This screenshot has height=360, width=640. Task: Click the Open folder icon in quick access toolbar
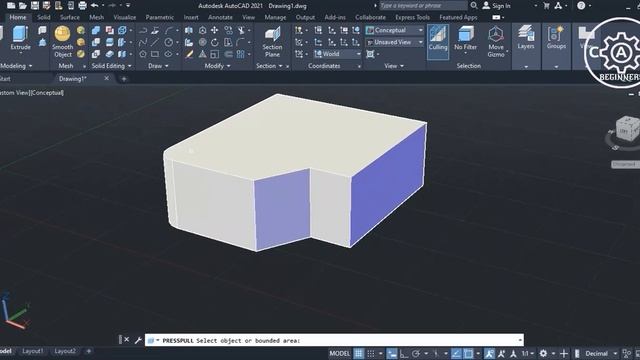pyautogui.click(x=23, y=5)
